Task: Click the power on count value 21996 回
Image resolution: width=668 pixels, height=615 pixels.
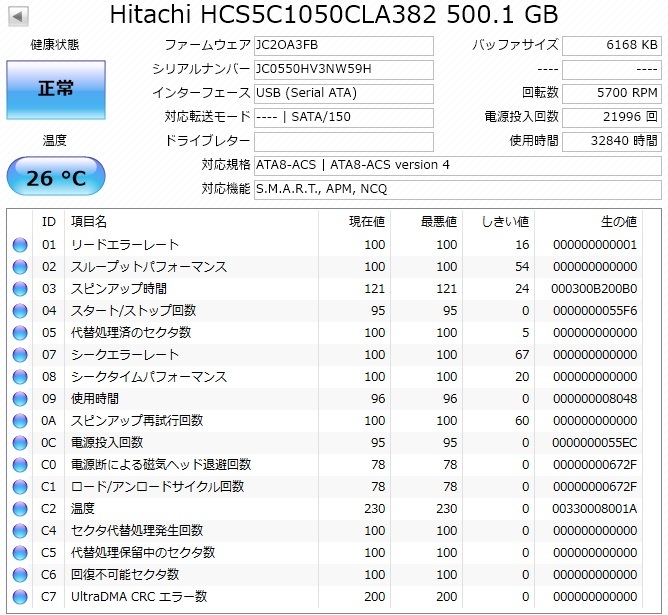Action: pyautogui.click(x=612, y=117)
